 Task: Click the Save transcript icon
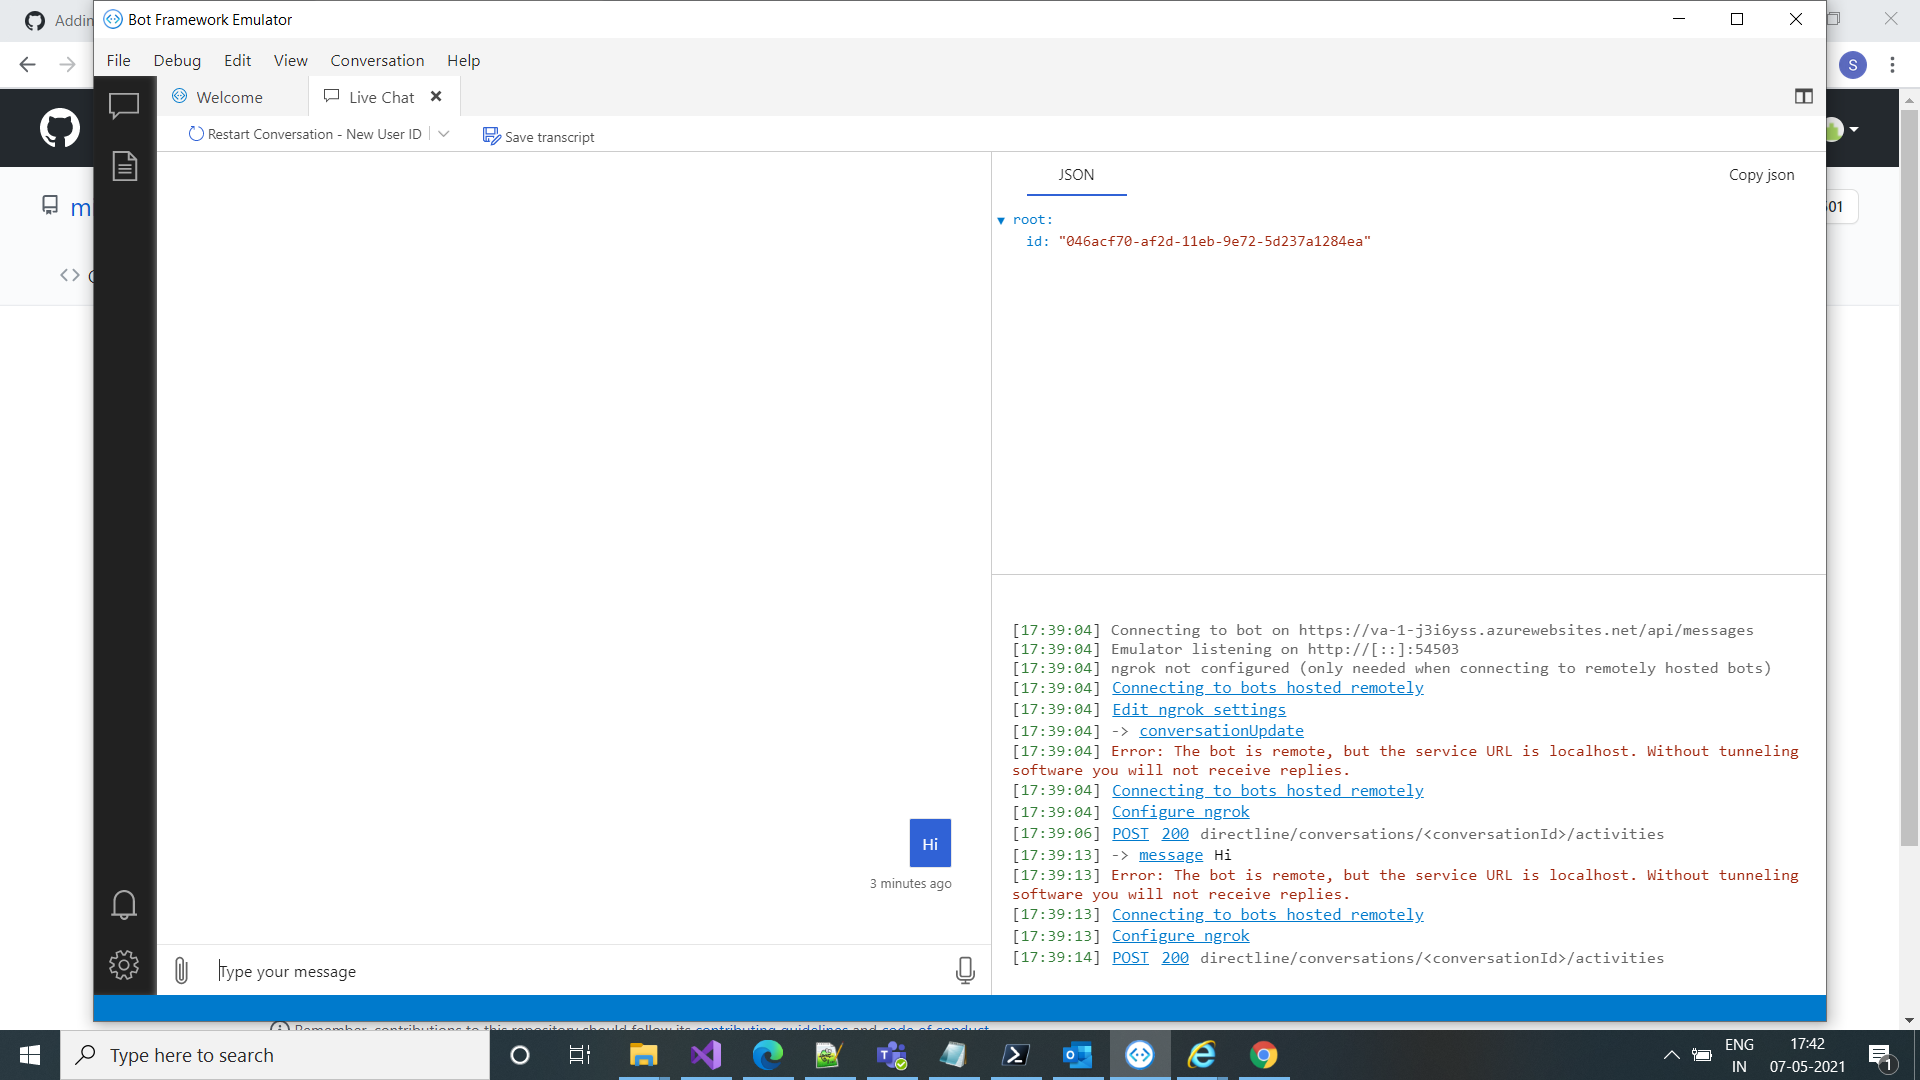tap(491, 136)
